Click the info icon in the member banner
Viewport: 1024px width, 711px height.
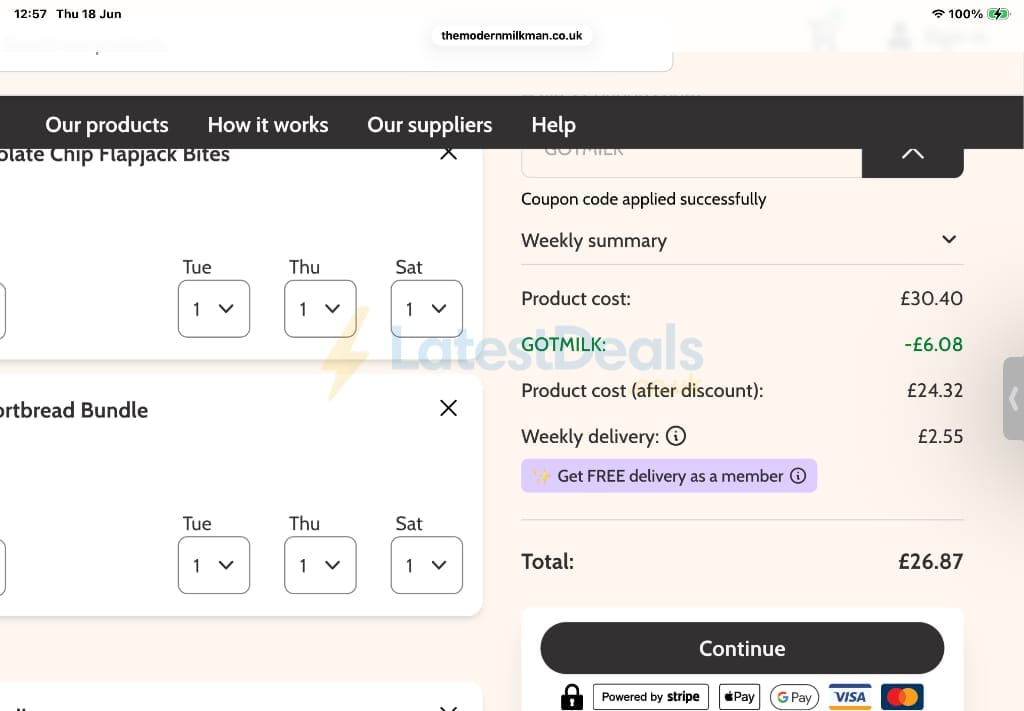pyautogui.click(x=798, y=475)
